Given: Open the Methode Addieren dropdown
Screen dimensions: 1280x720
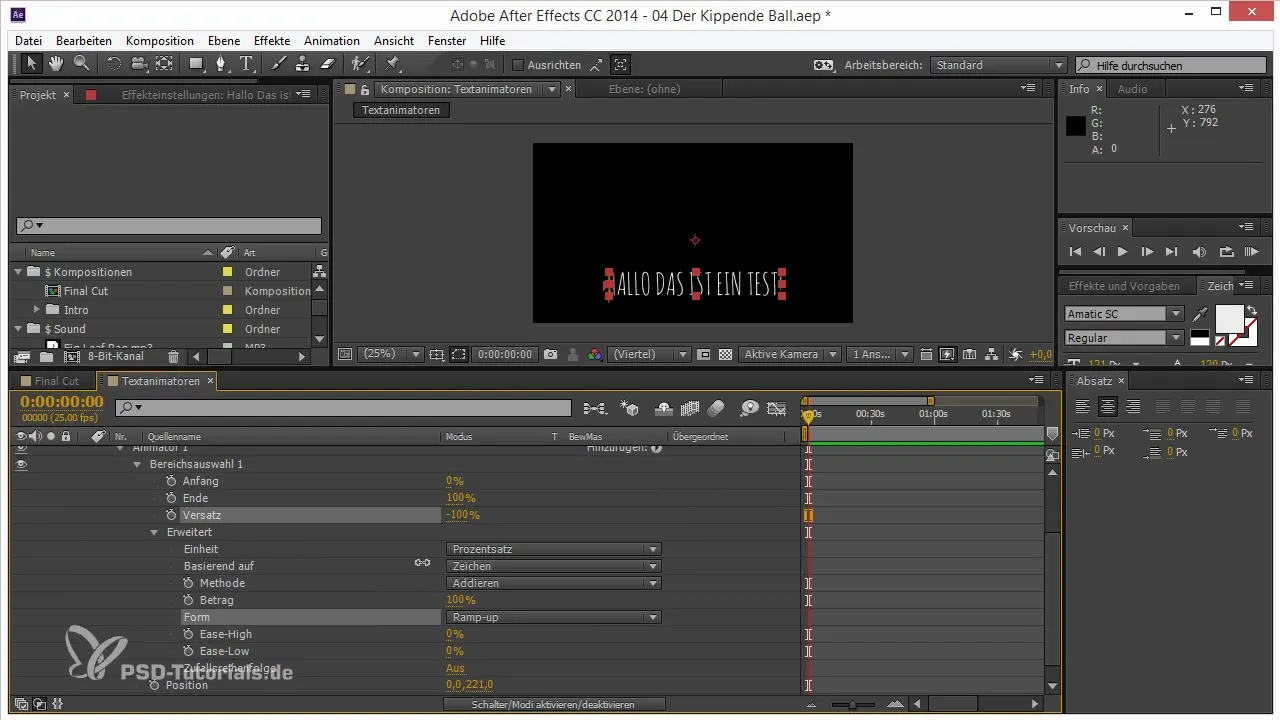Looking at the screenshot, I should click(x=553, y=583).
